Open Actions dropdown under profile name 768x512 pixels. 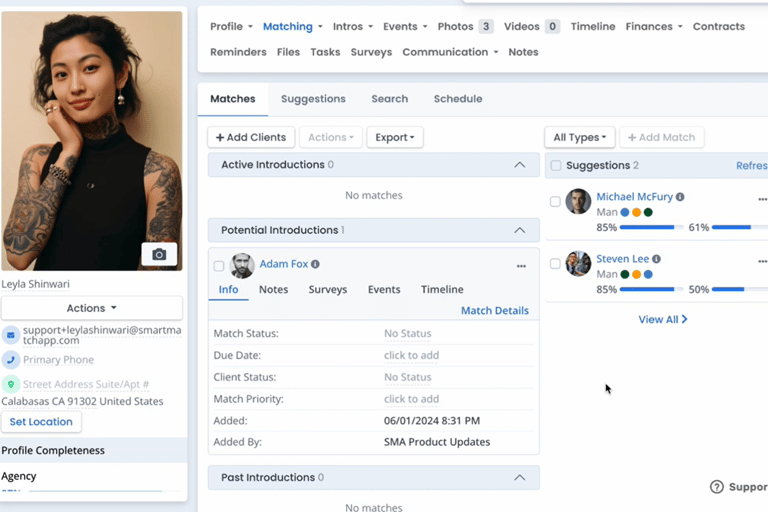click(92, 308)
